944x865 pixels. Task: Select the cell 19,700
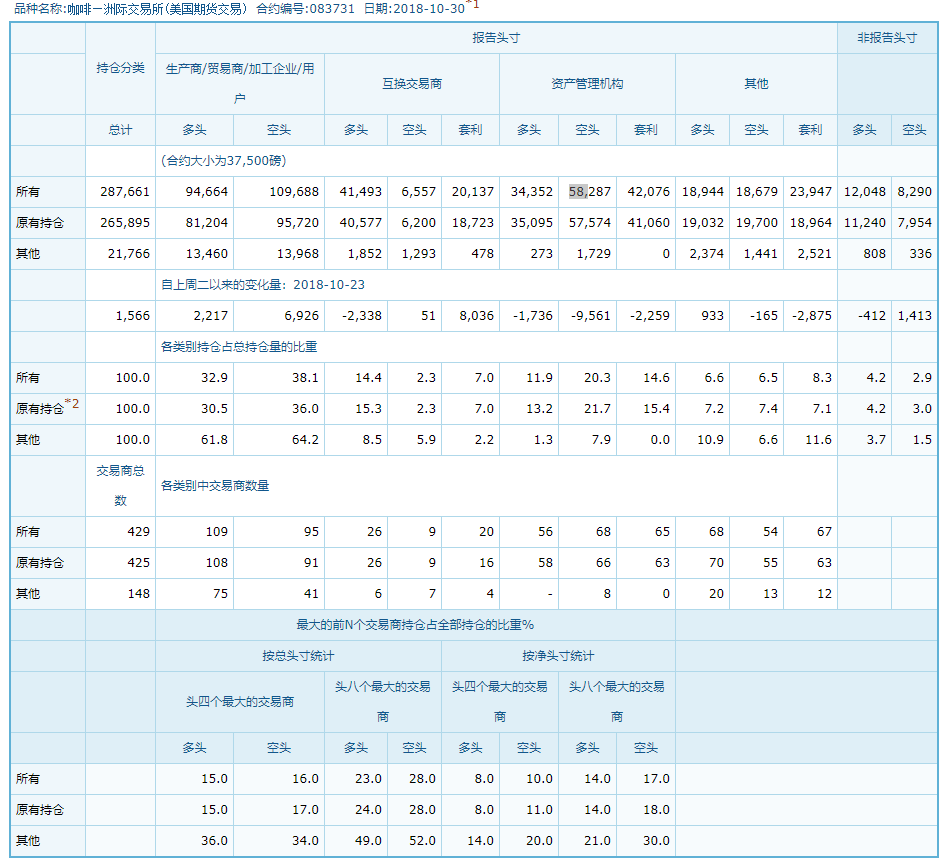coord(757,223)
